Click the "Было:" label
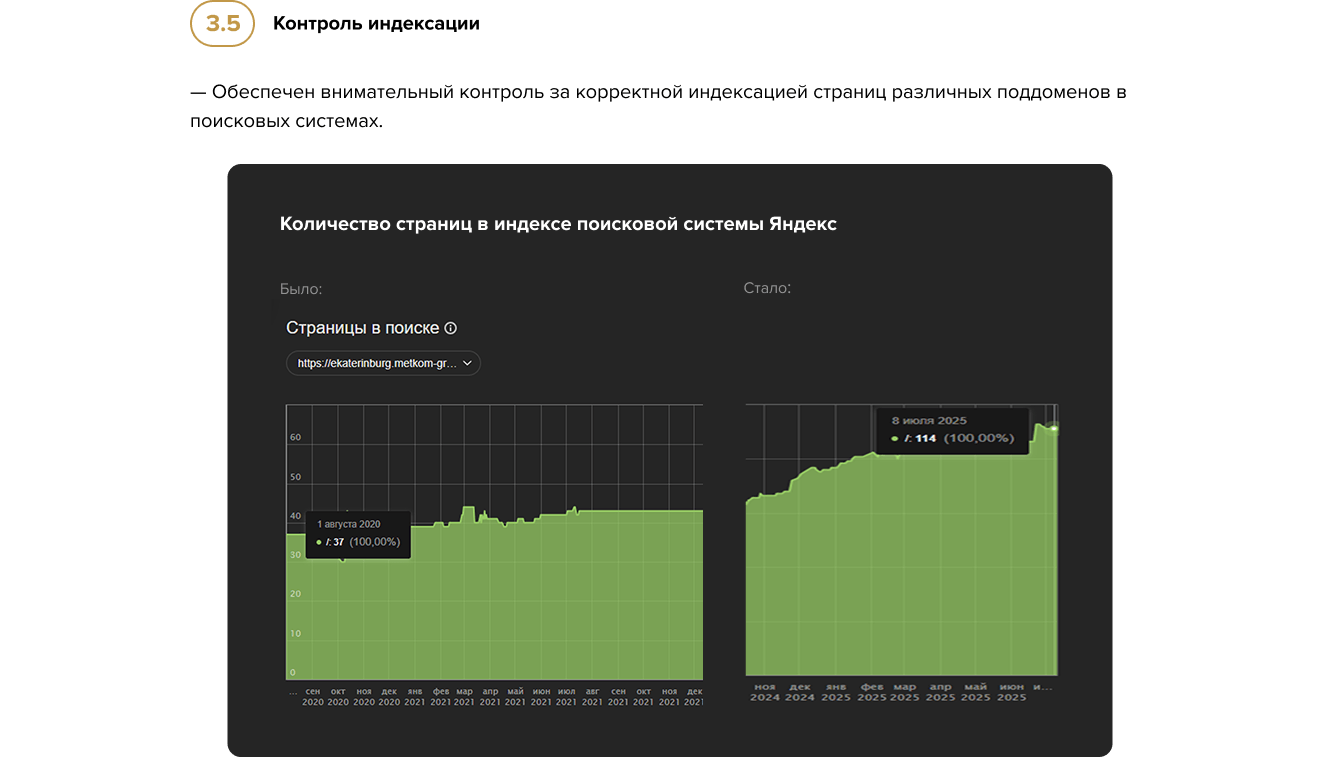The image size is (1340, 757). pos(301,289)
